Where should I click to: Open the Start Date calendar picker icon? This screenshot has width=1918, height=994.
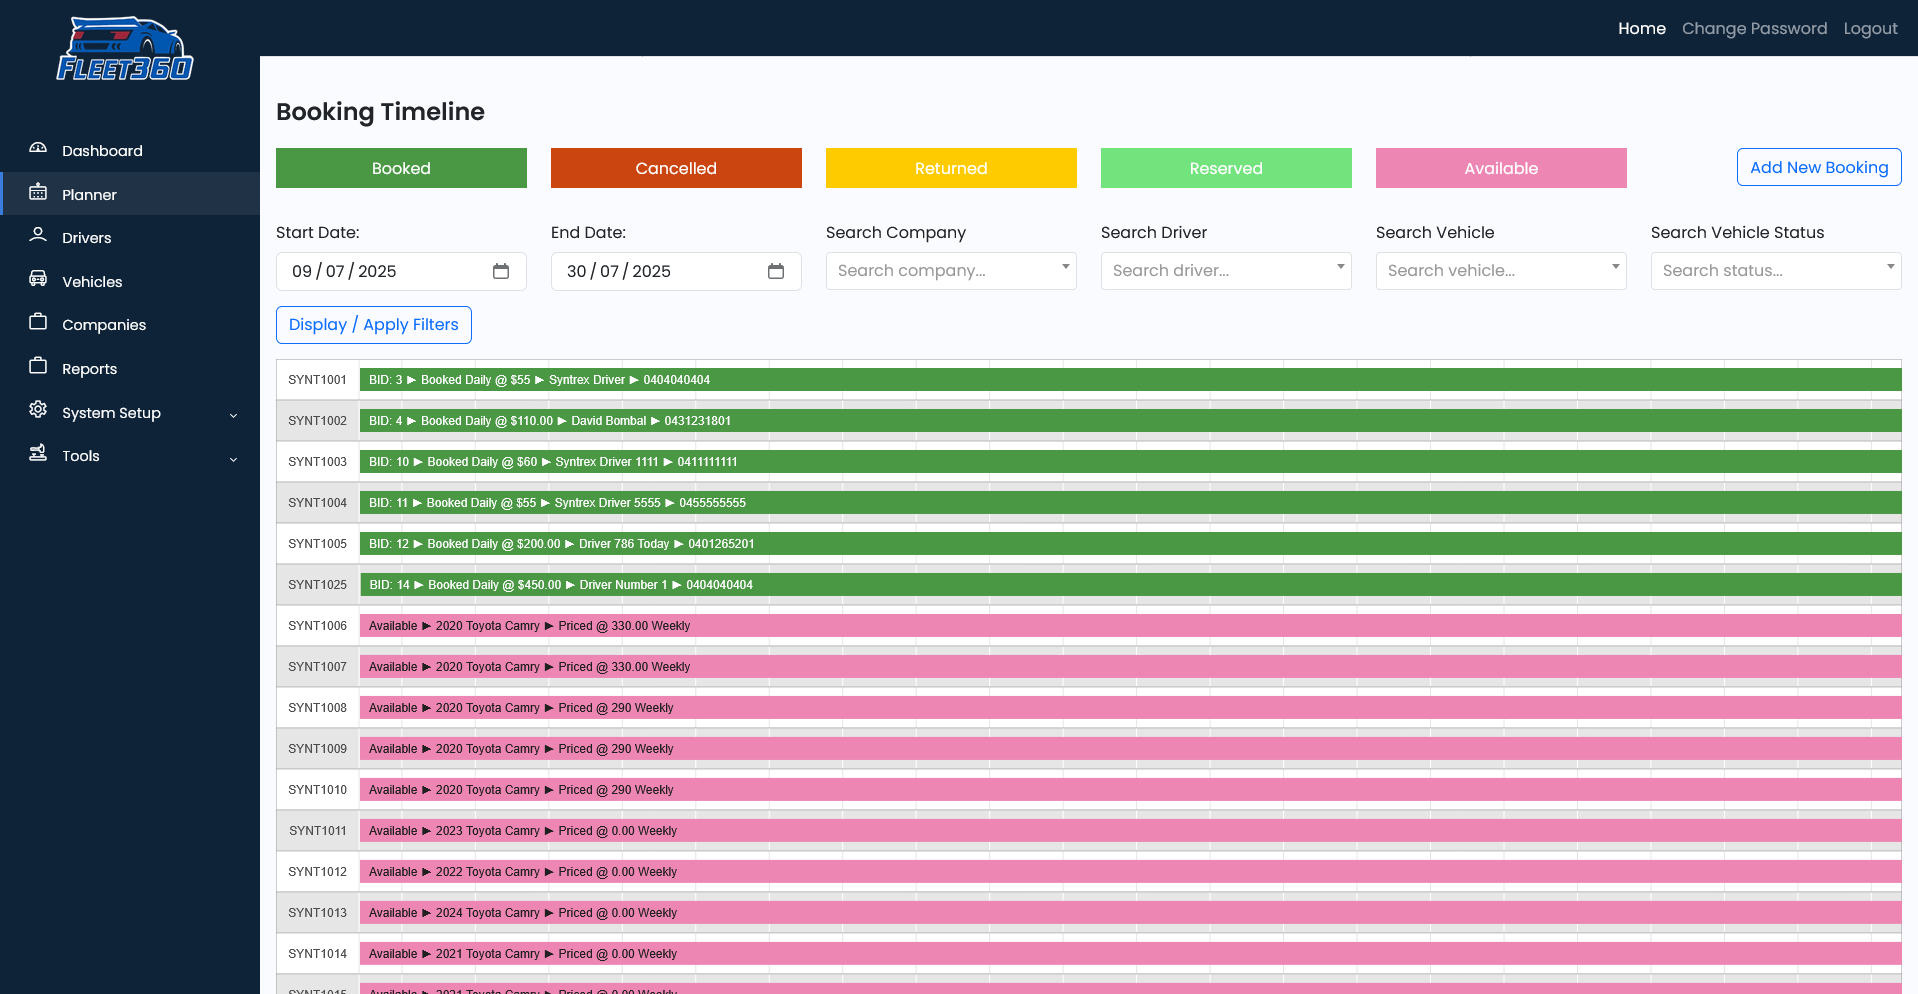(x=501, y=272)
